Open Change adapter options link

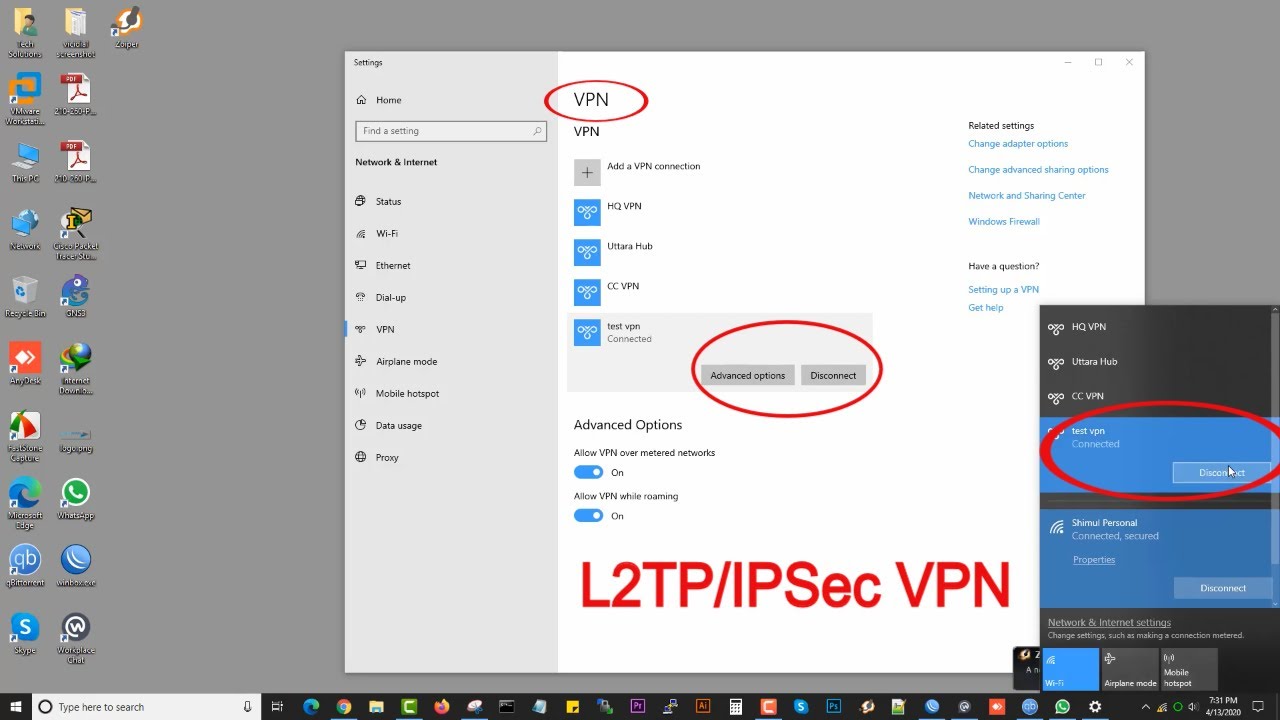[x=1018, y=144]
